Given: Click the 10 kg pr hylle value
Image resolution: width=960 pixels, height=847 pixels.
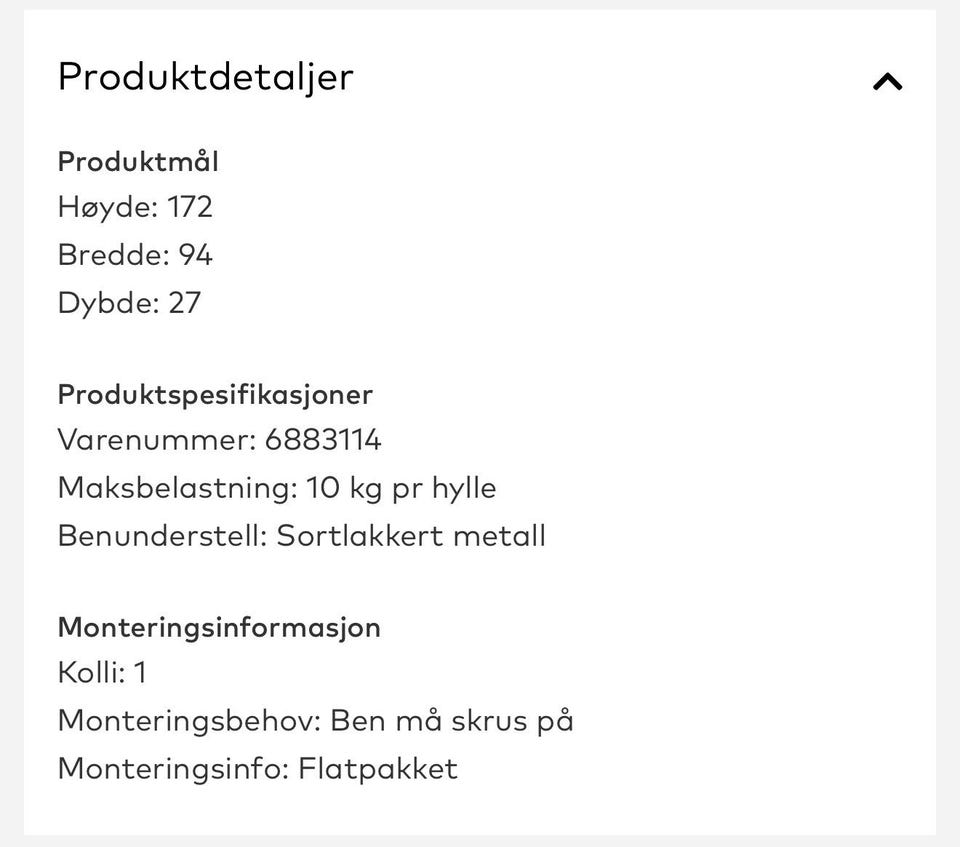Looking at the screenshot, I should coord(401,488).
